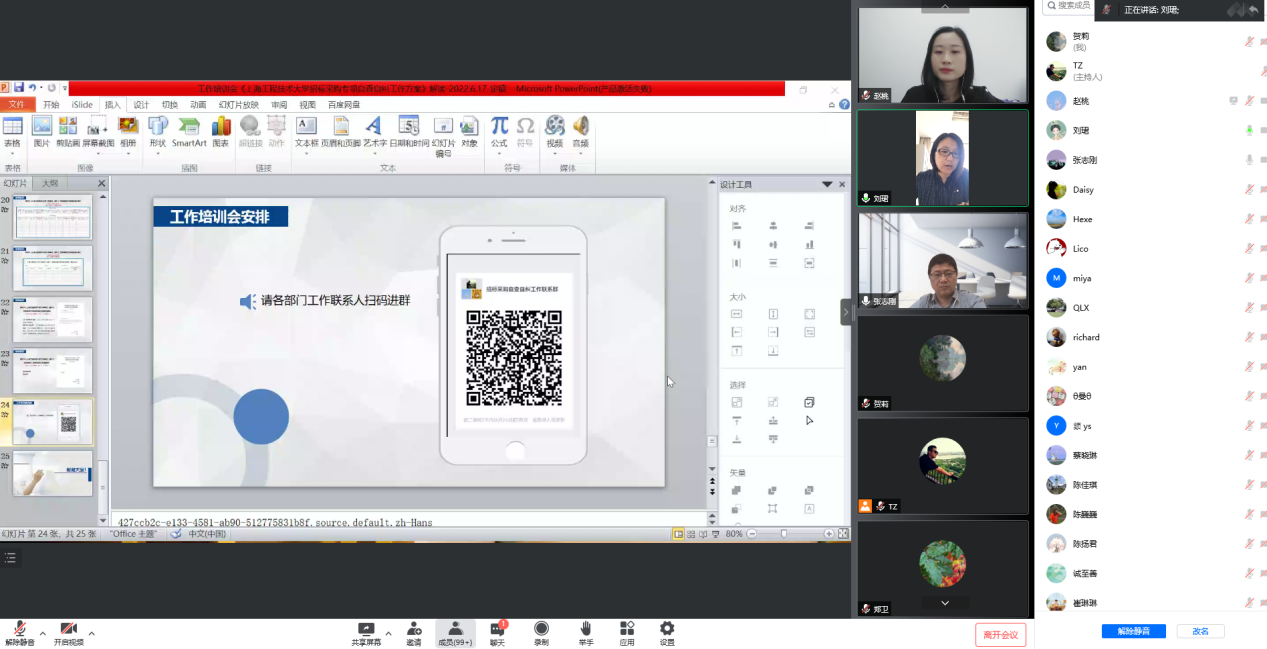The width and height of the screenshot is (1267, 649).
Task: Expand the arrow beside 开启视频
Action: click(92, 633)
